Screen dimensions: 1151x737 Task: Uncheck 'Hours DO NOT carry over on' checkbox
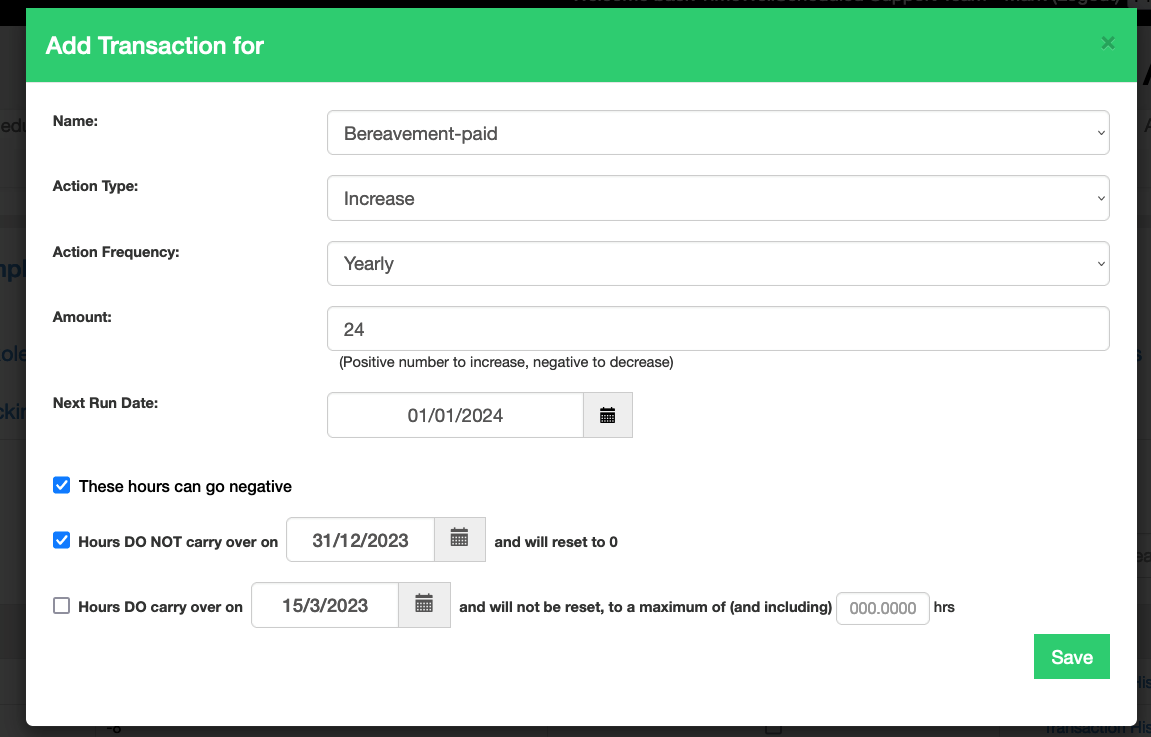tap(62, 541)
